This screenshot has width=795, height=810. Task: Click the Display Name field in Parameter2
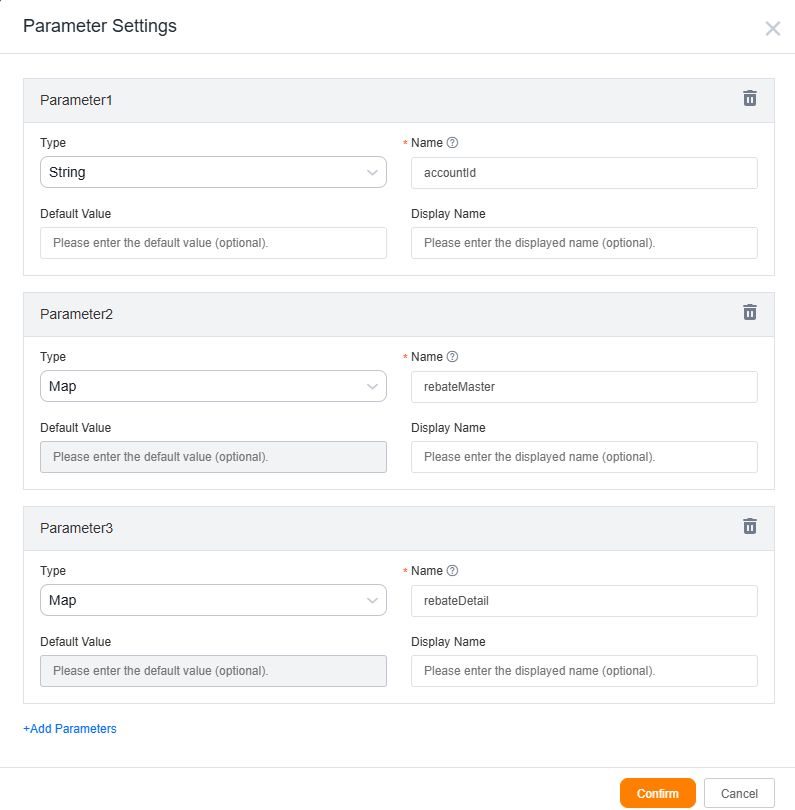[x=584, y=457]
